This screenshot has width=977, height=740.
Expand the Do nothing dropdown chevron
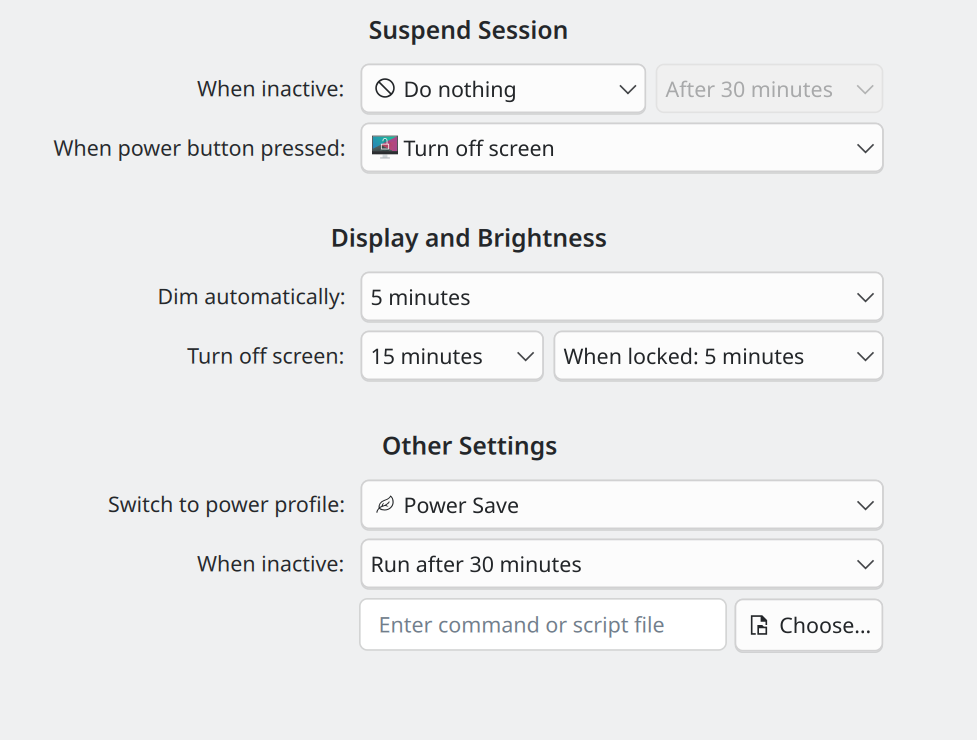[628, 90]
